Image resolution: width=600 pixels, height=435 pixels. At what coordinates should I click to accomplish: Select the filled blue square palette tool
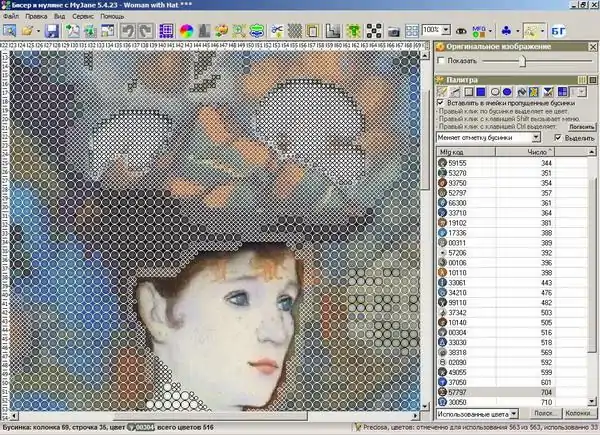(x=481, y=92)
